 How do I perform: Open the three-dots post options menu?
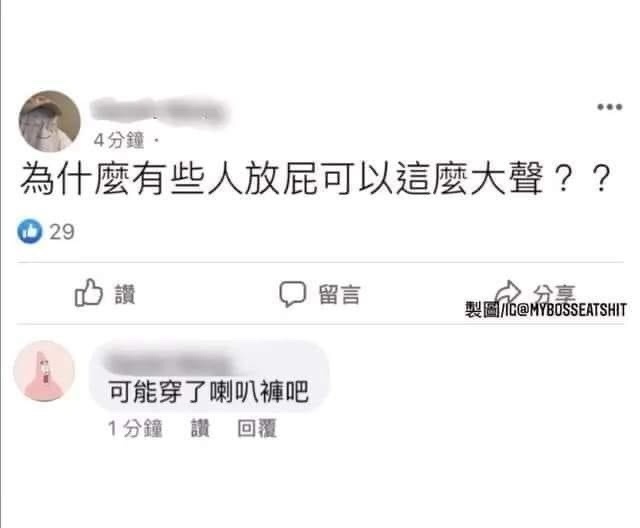pyautogui.click(x=610, y=107)
